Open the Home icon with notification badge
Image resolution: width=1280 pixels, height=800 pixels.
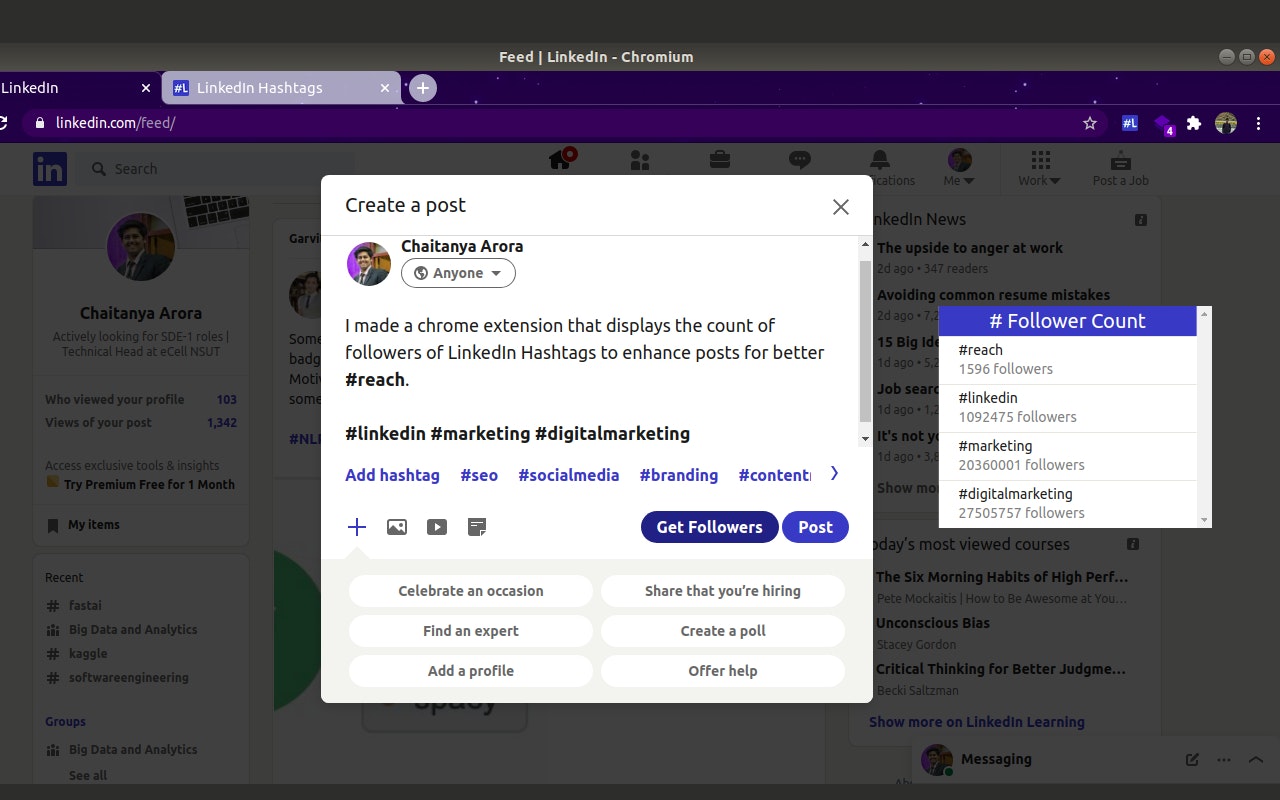560,160
